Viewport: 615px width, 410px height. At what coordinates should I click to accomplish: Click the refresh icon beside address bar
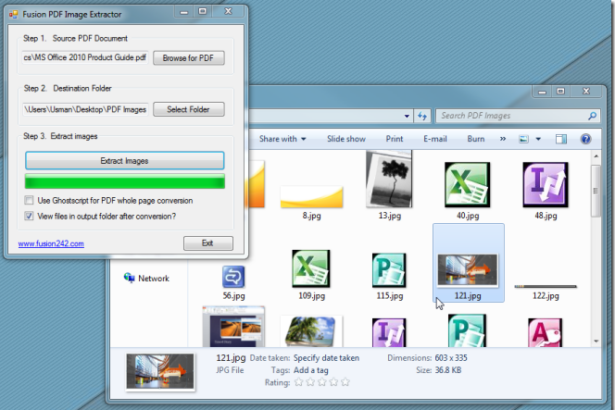(422, 116)
